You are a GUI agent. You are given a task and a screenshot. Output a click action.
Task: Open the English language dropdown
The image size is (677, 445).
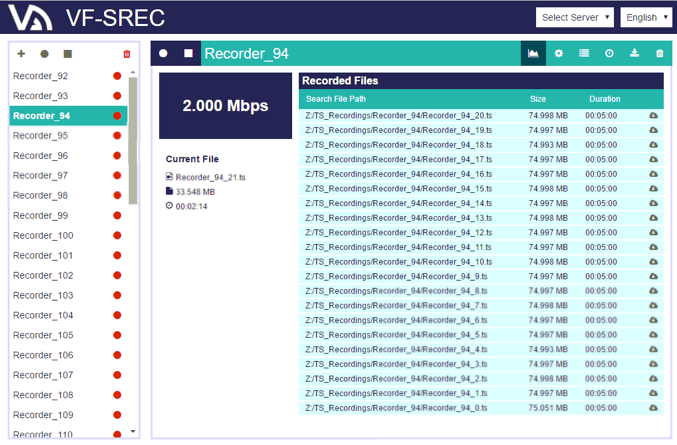tap(646, 17)
